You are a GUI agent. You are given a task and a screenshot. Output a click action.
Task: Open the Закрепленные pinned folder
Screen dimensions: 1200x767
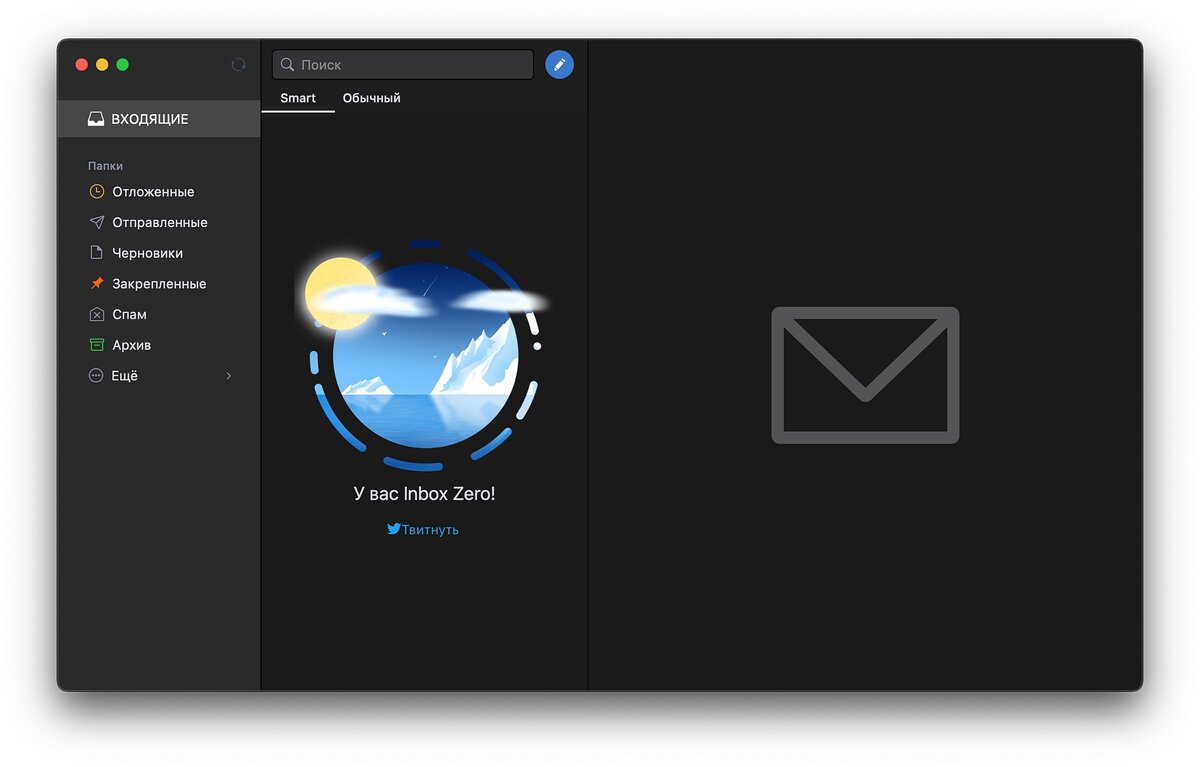pyautogui.click(x=159, y=283)
